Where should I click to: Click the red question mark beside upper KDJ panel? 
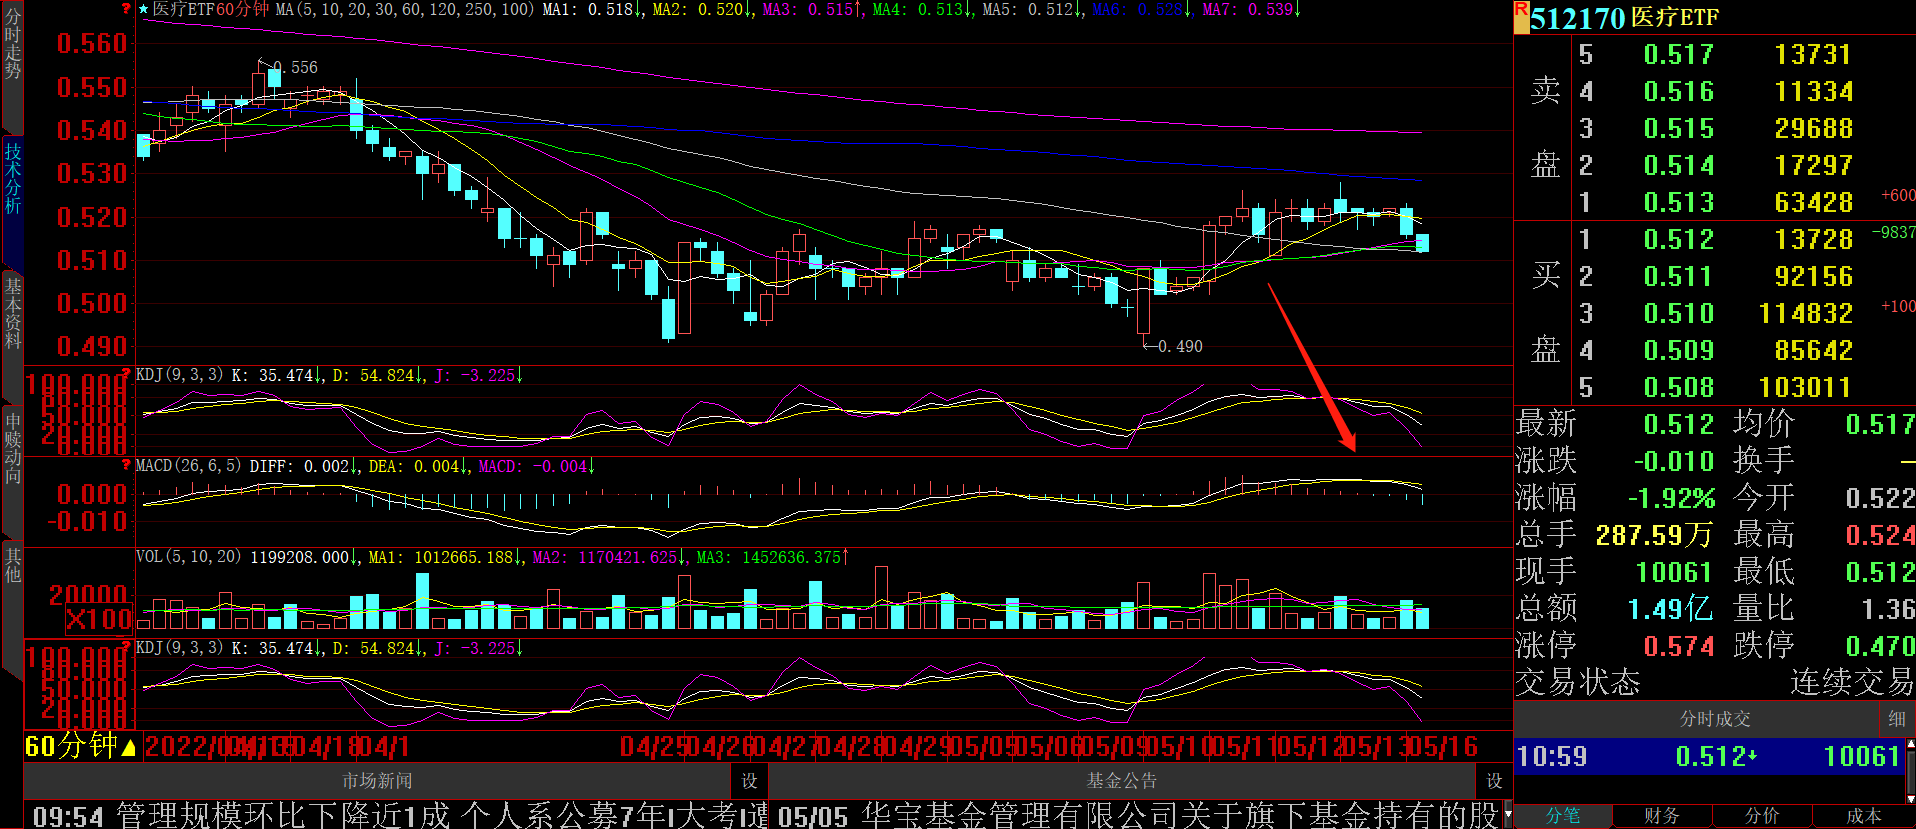click(x=126, y=374)
